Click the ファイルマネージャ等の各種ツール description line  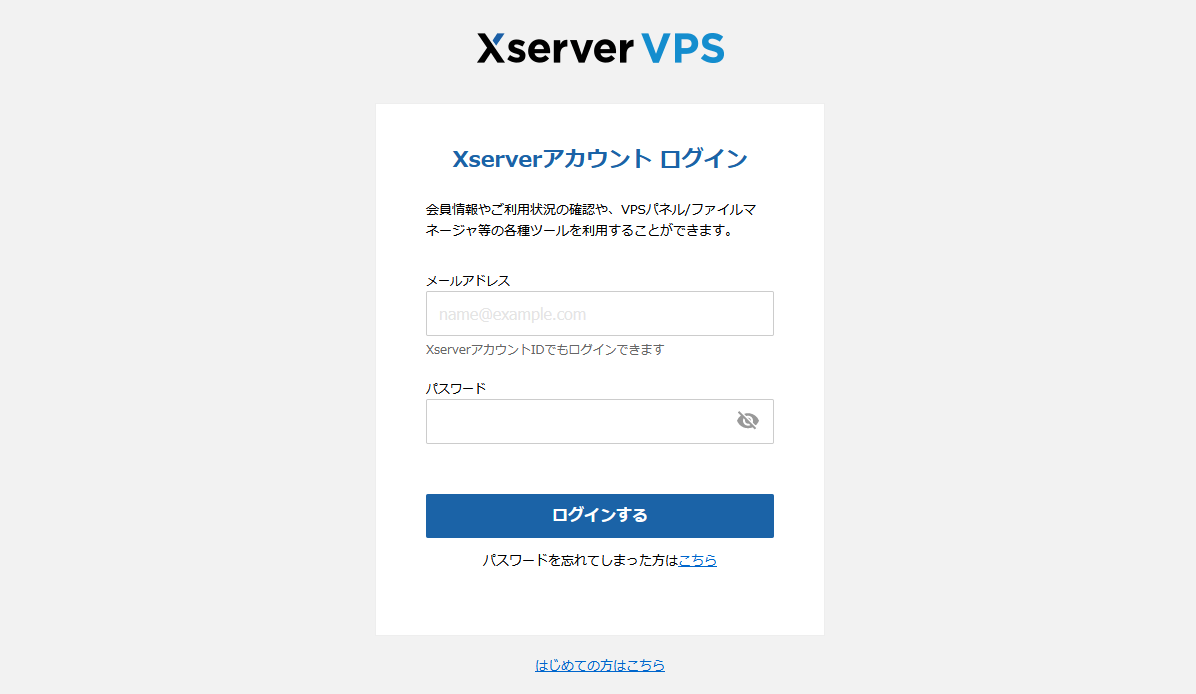[x=580, y=230]
